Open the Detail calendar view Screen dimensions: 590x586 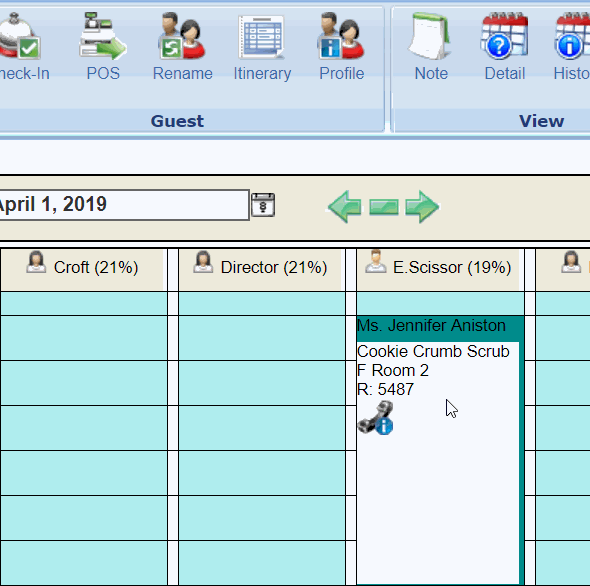point(504,36)
